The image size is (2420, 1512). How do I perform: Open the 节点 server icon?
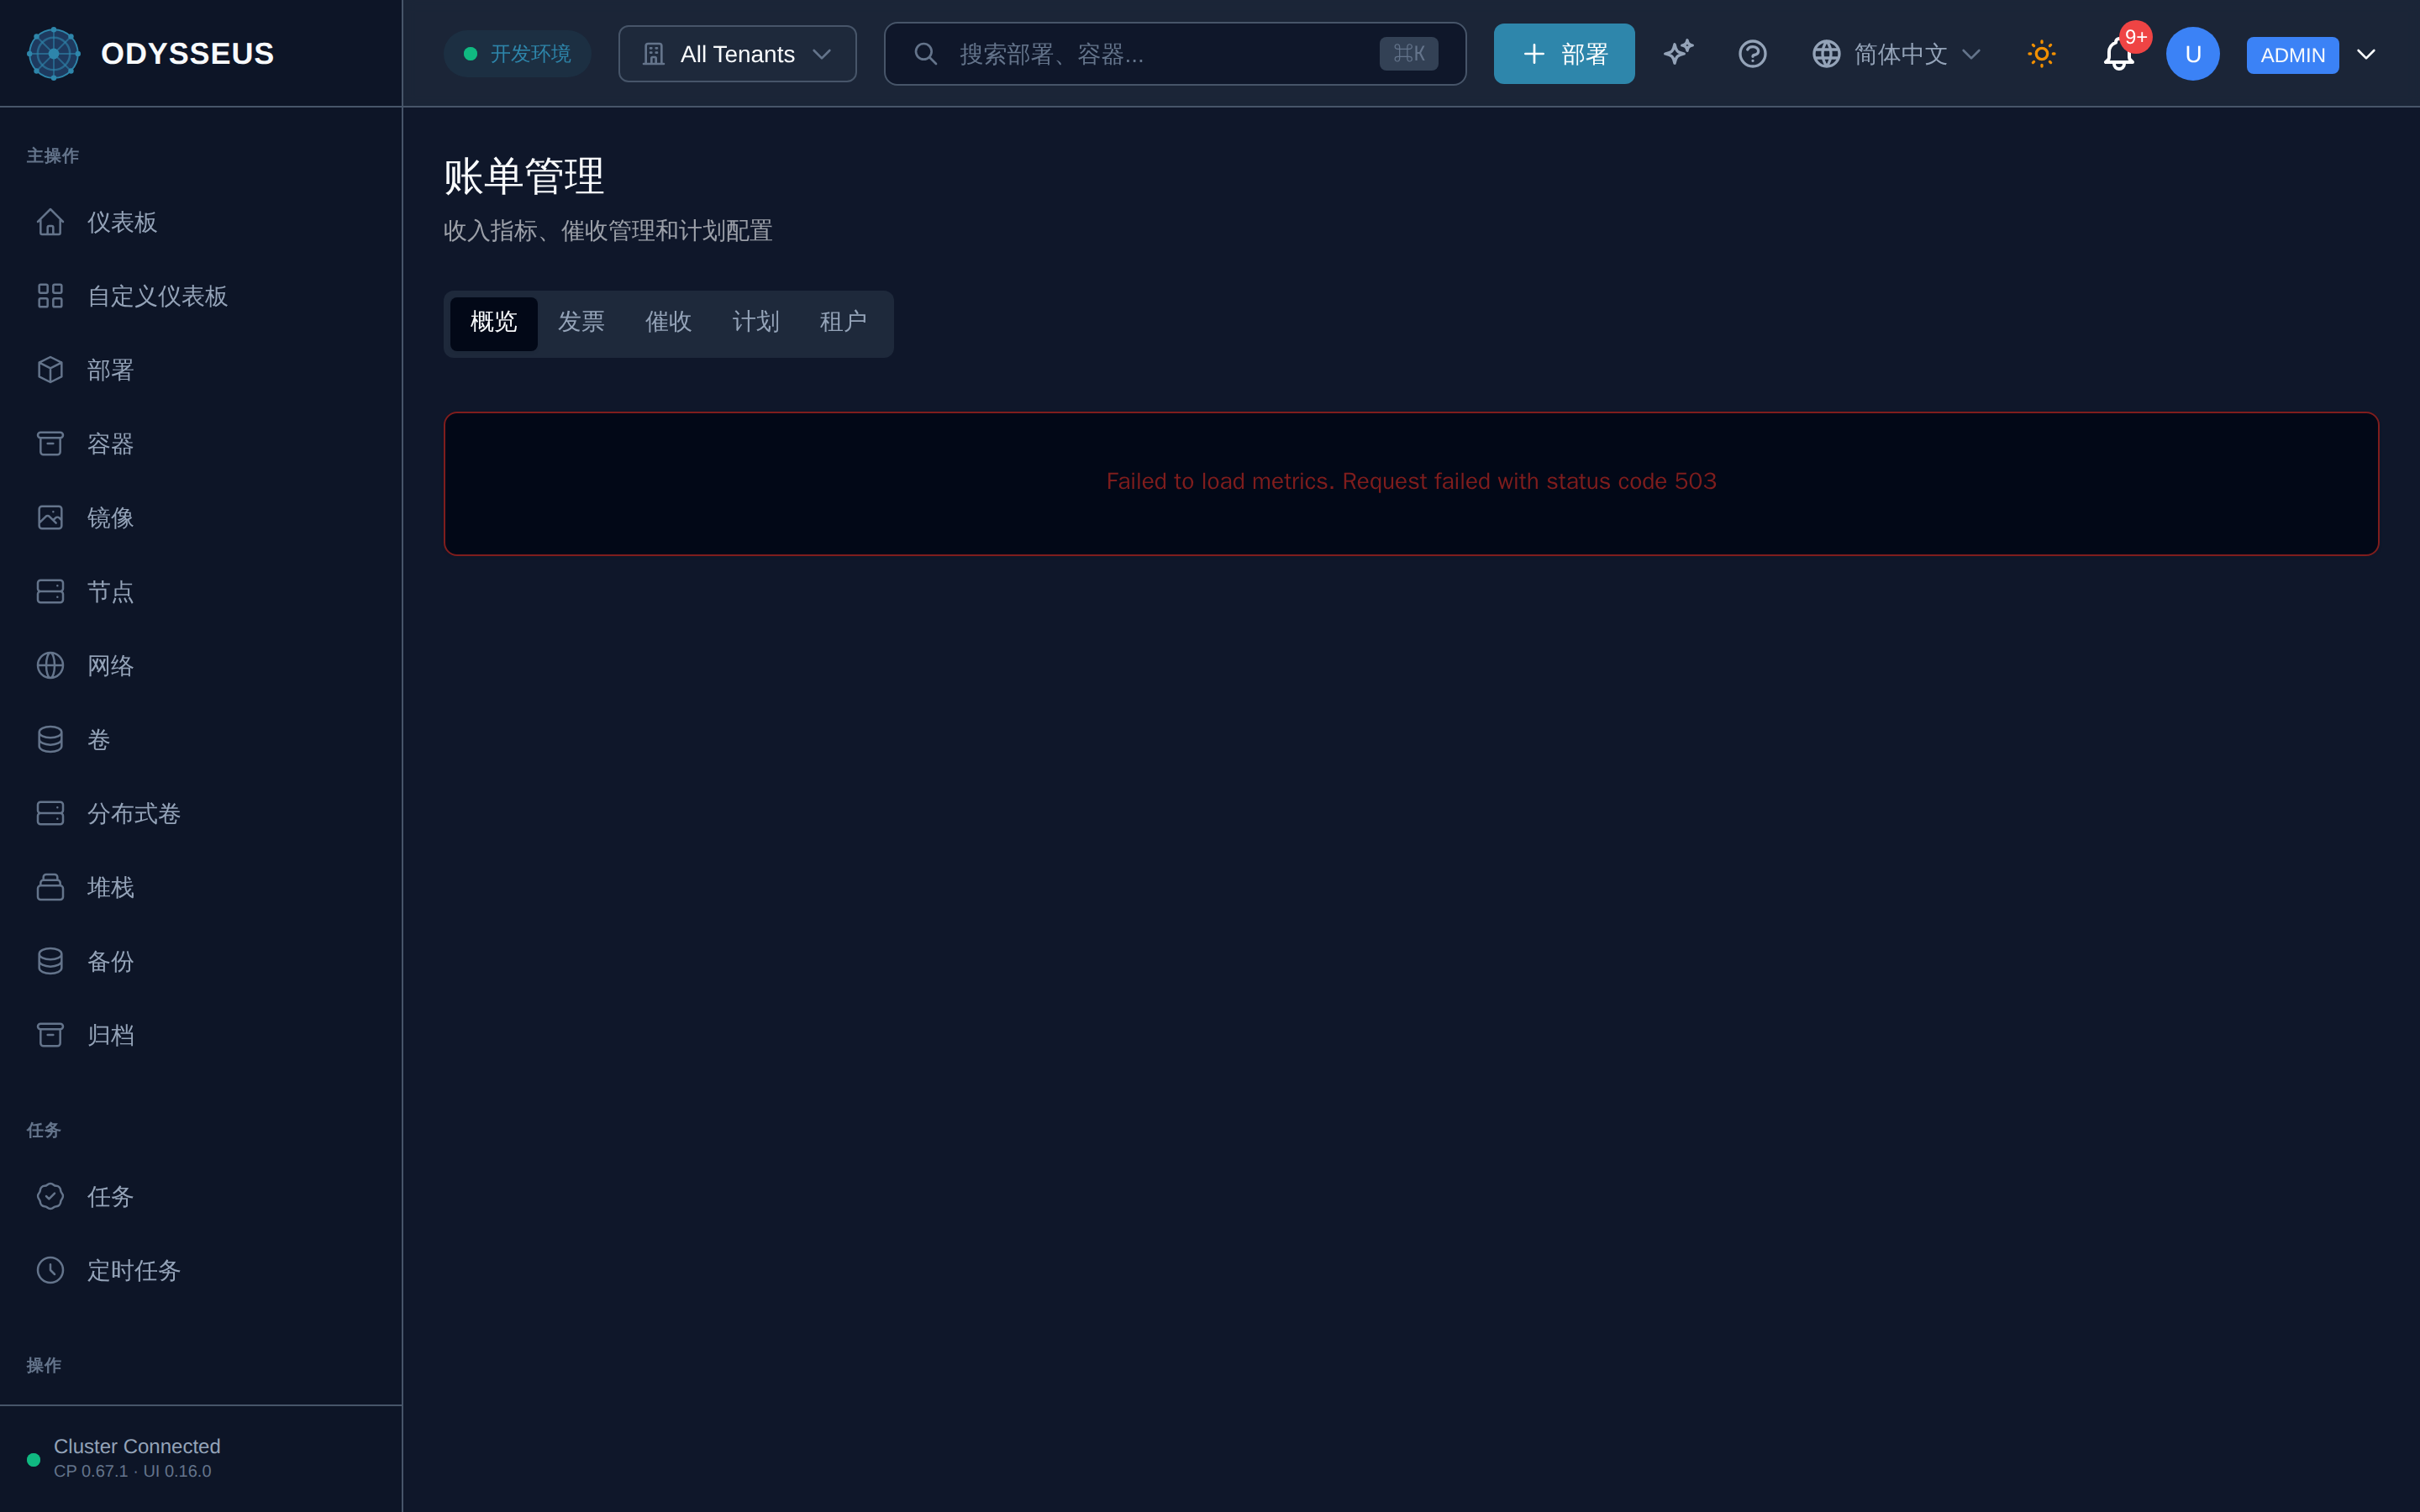point(50,592)
